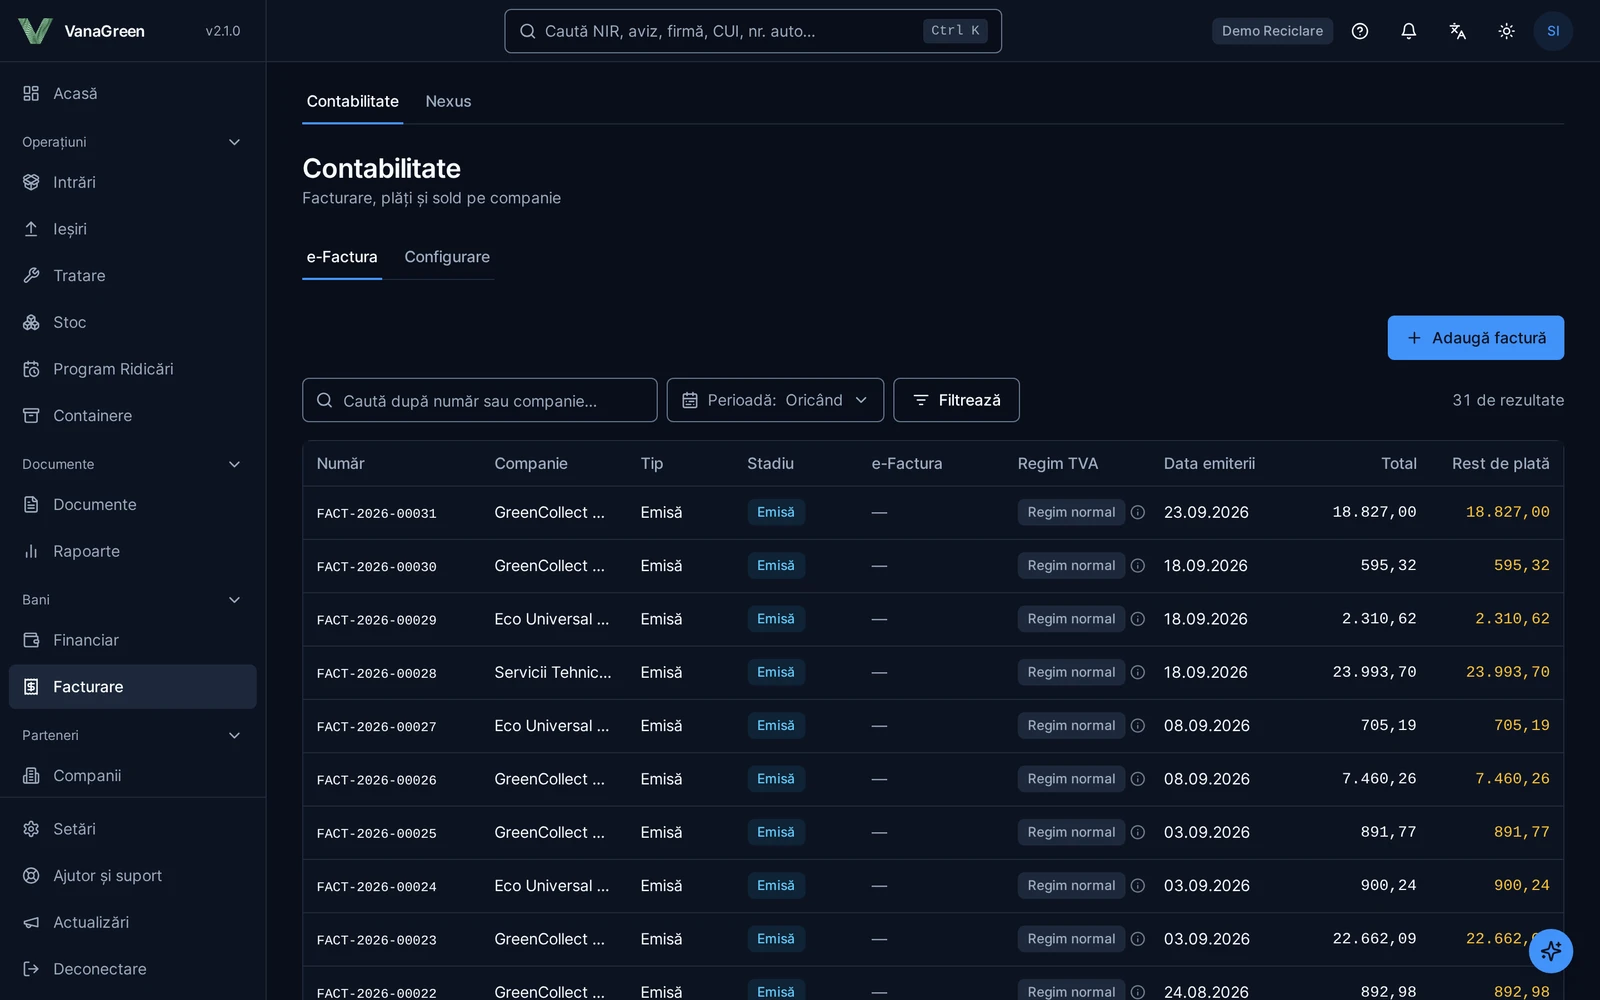
Task: Go to Acasă in sidebar
Action: [133, 93]
